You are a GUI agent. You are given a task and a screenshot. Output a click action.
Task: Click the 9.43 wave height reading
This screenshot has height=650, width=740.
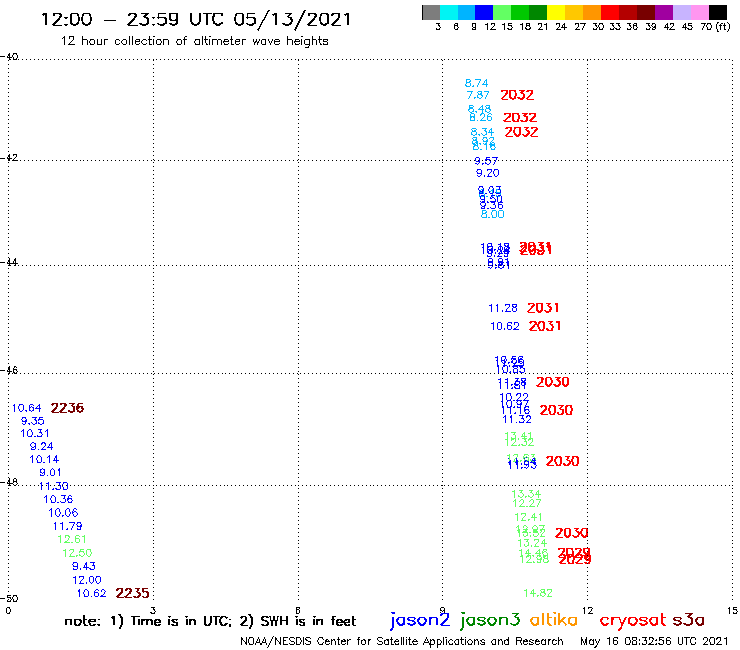click(84, 566)
